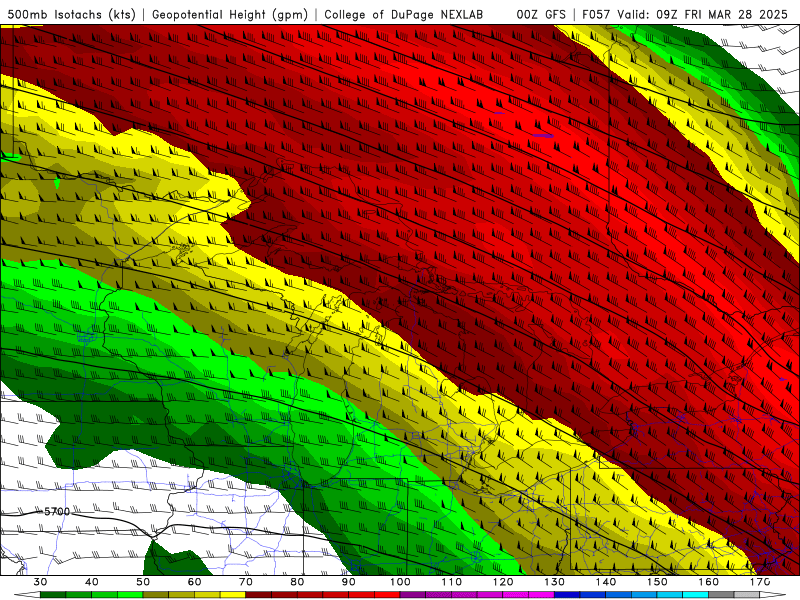Click the bright yellow color bar segment
This screenshot has height=600, width=800.
233,595
